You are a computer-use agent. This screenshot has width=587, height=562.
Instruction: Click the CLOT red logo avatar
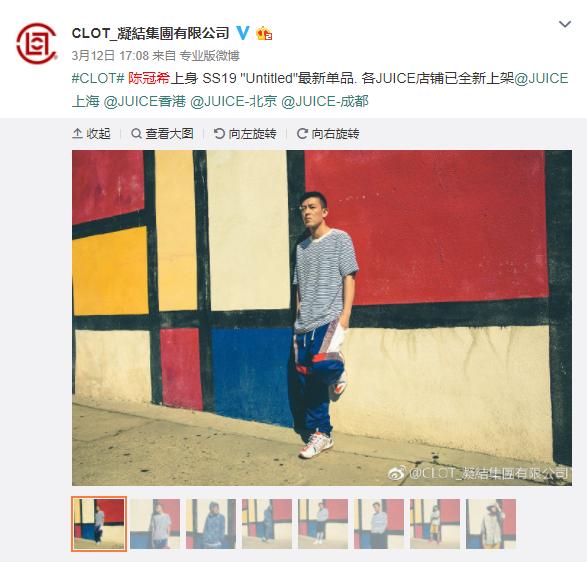click(x=36, y=43)
